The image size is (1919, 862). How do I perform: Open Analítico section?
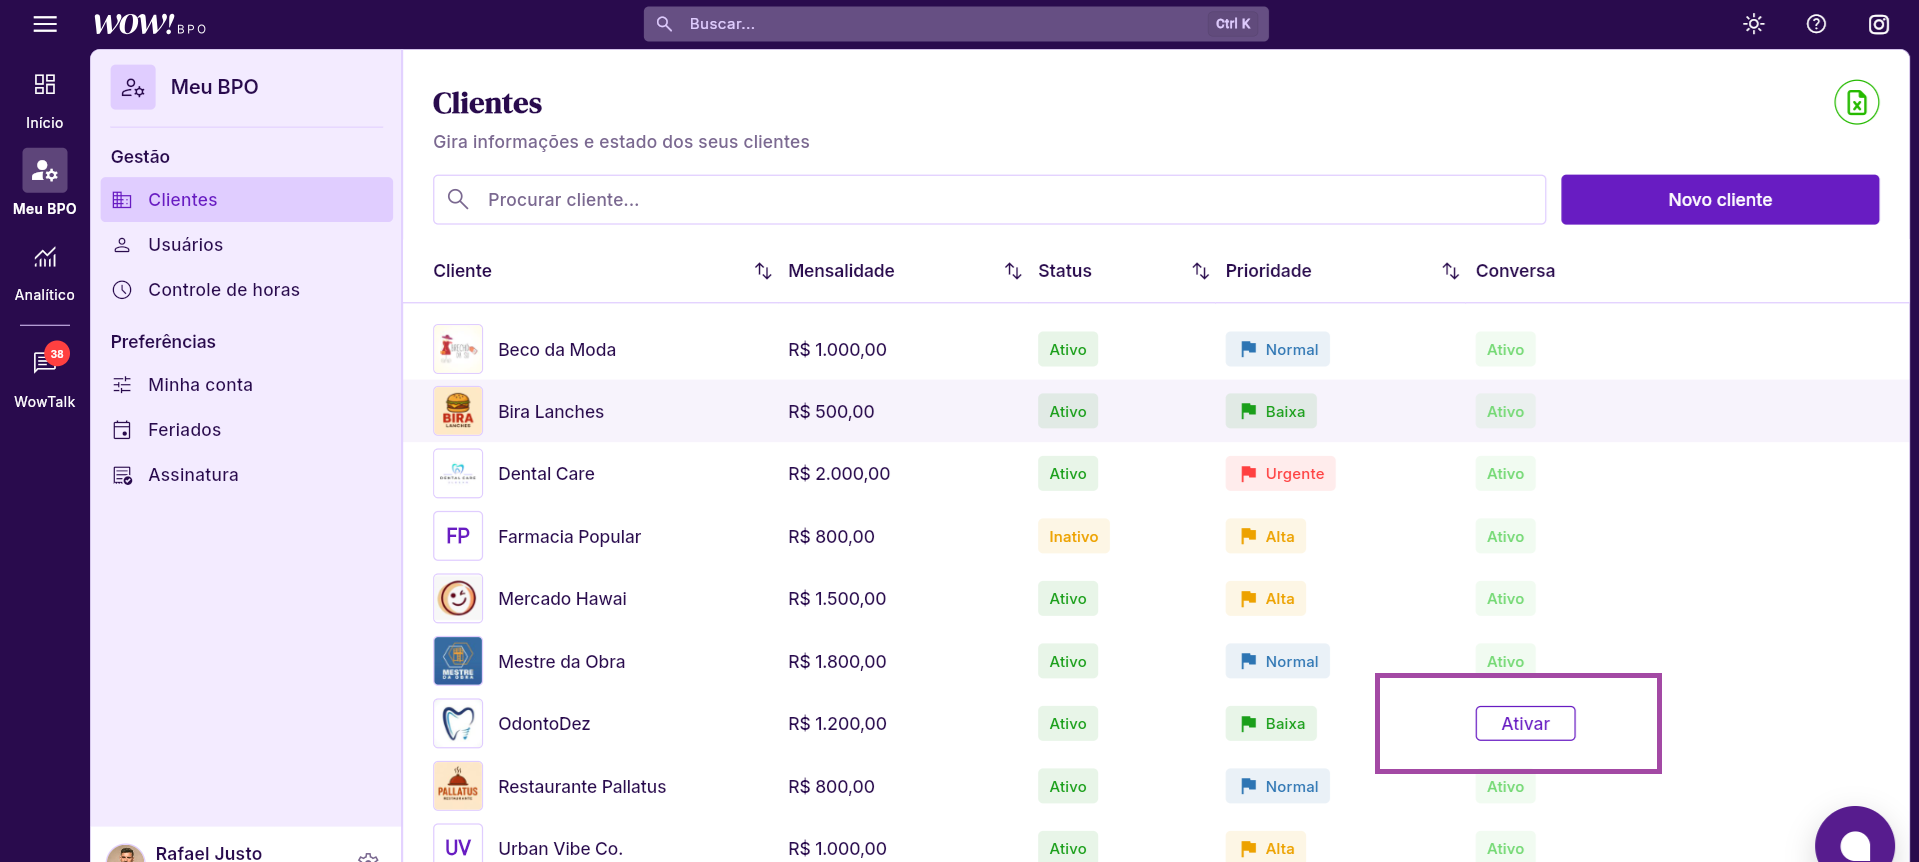45,273
